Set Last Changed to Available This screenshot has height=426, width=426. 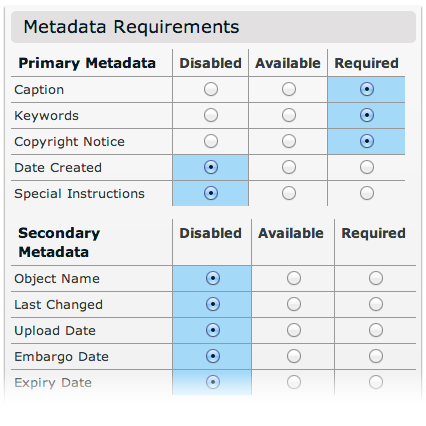tap(294, 304)
